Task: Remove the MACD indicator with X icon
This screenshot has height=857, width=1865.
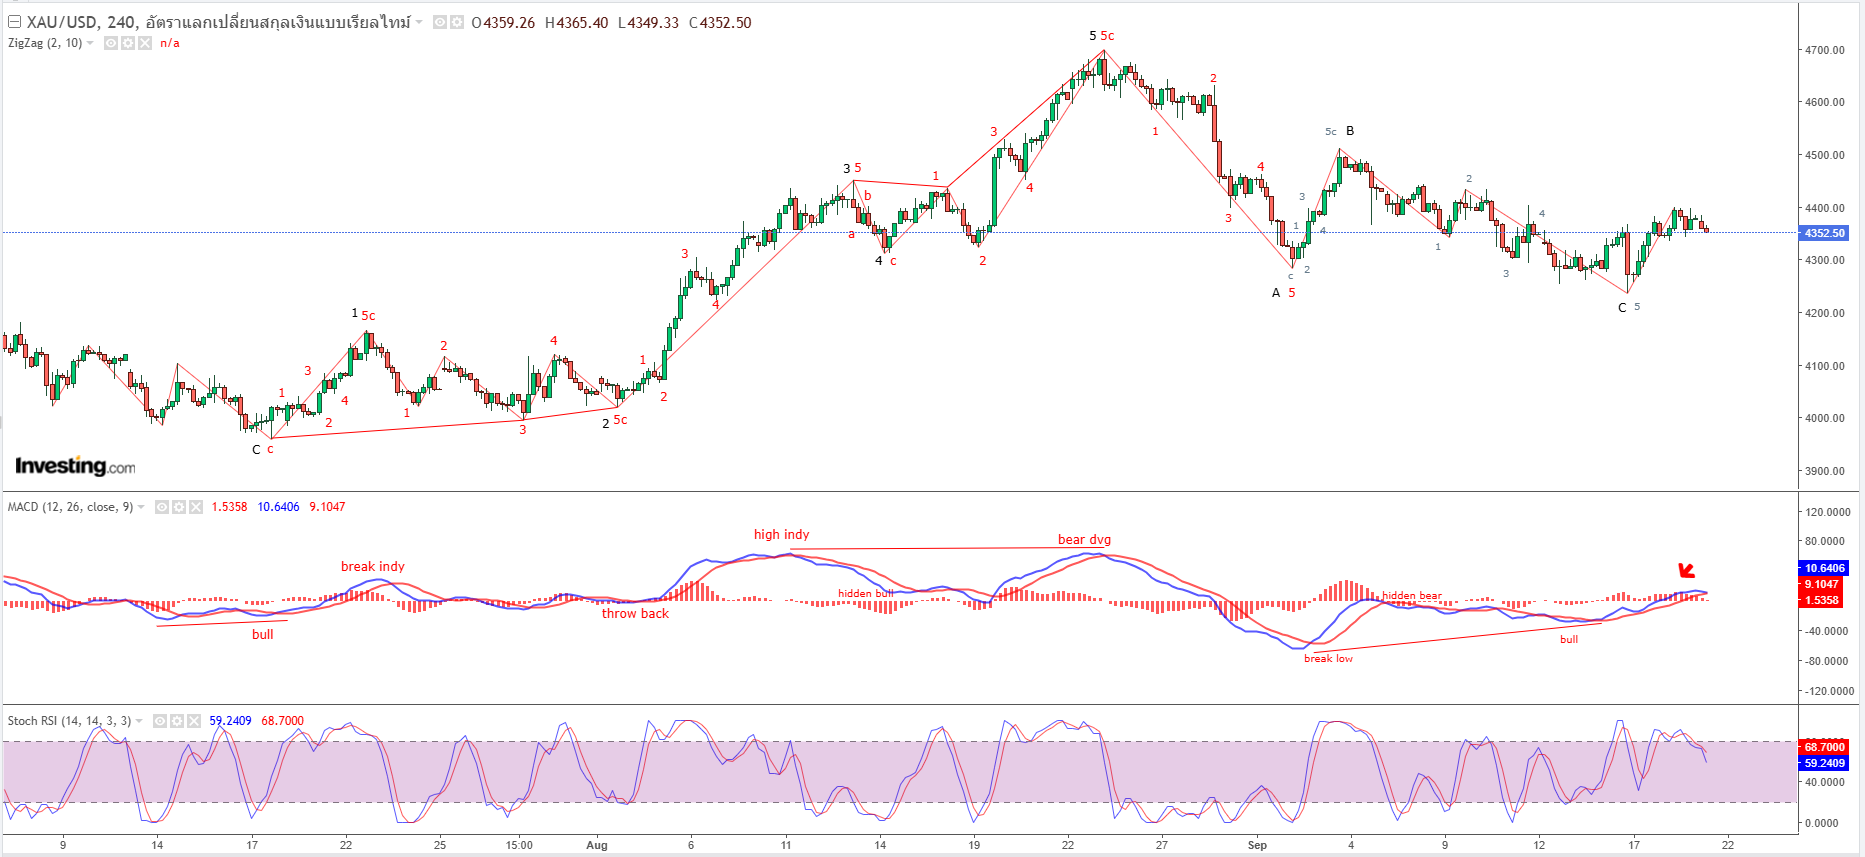Action: pyautogui.click(x=196, y=507)
